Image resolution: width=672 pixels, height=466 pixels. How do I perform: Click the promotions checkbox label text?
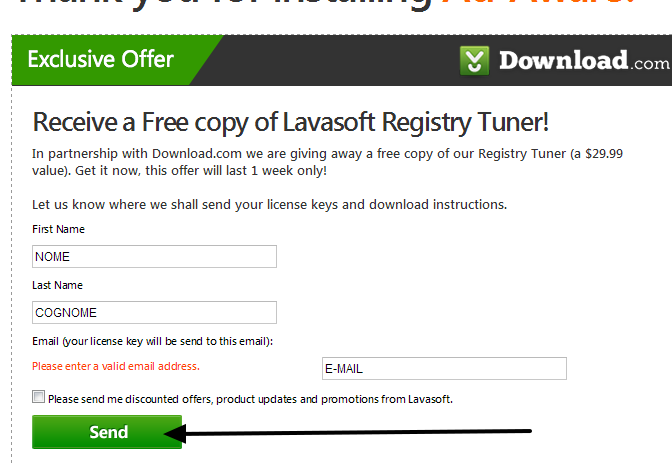click(x=250, y=399)
